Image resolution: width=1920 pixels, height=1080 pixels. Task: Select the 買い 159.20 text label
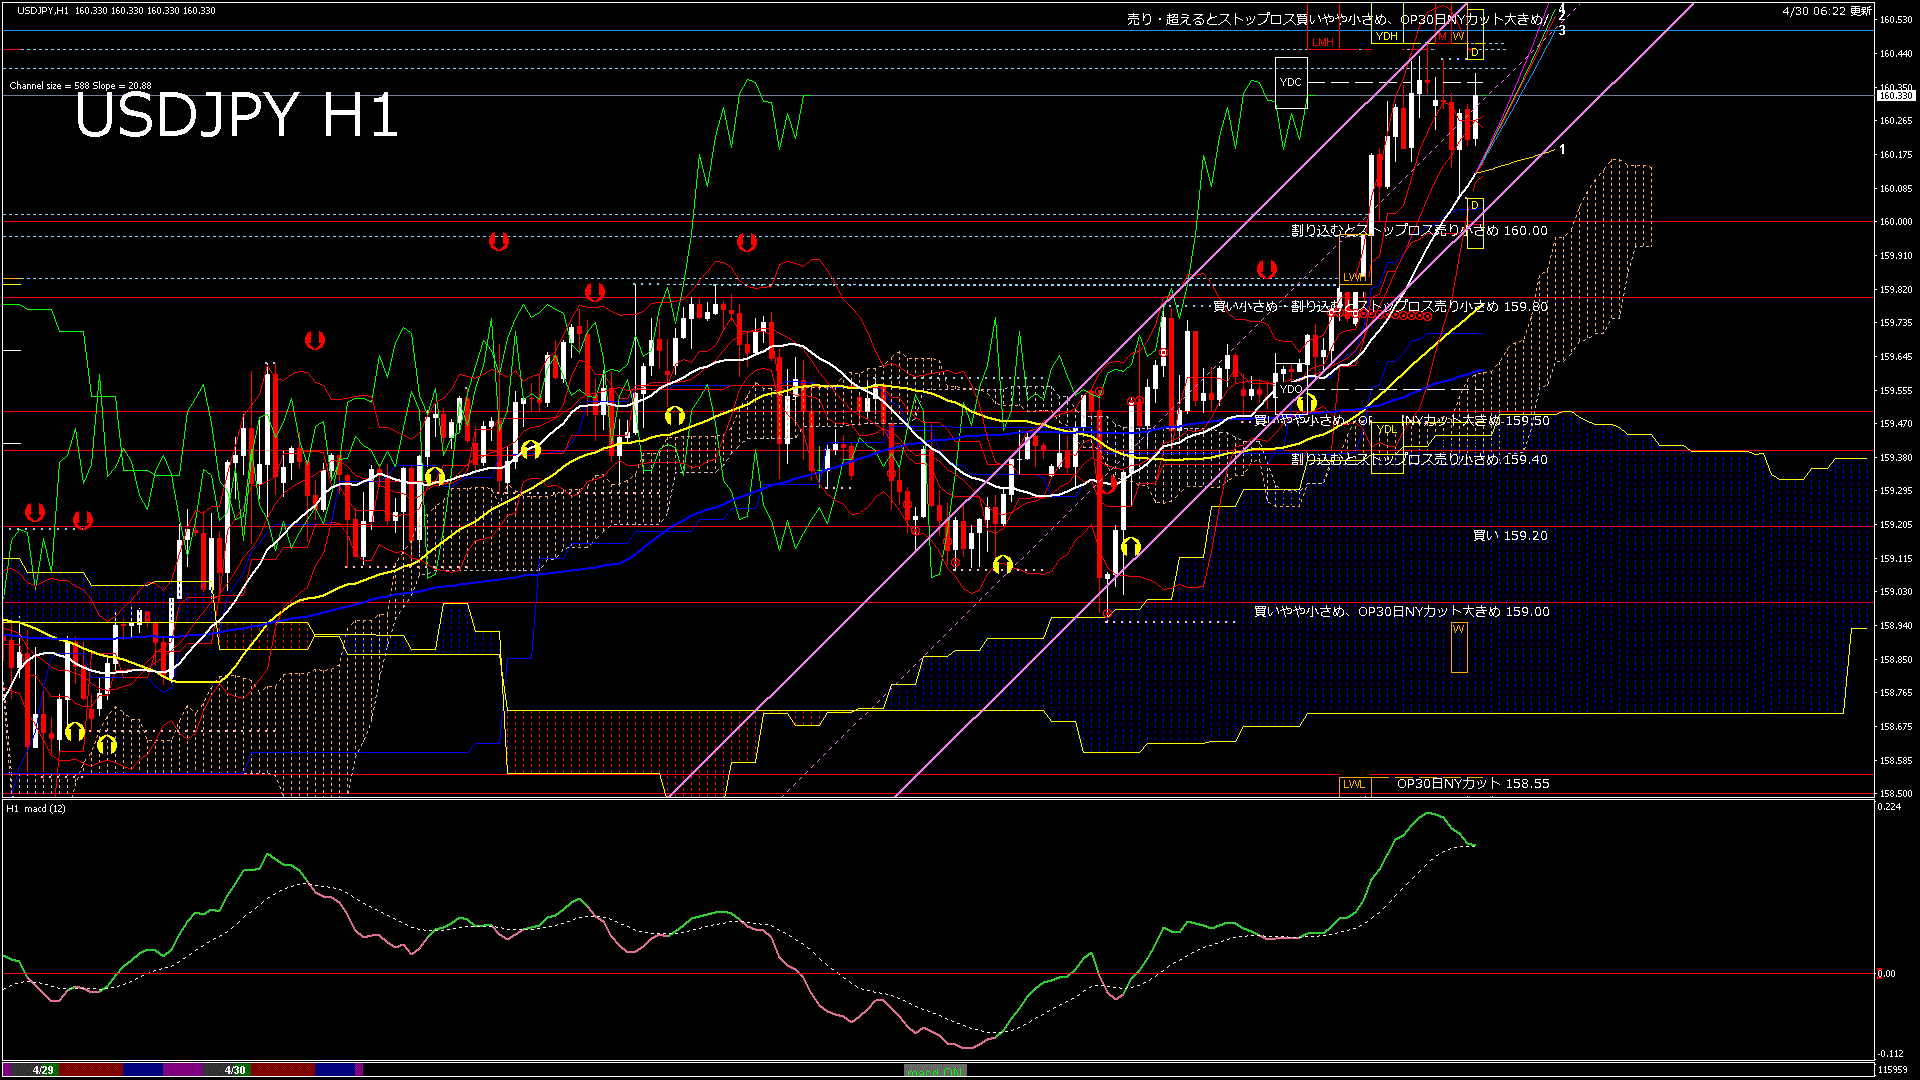1510,536
